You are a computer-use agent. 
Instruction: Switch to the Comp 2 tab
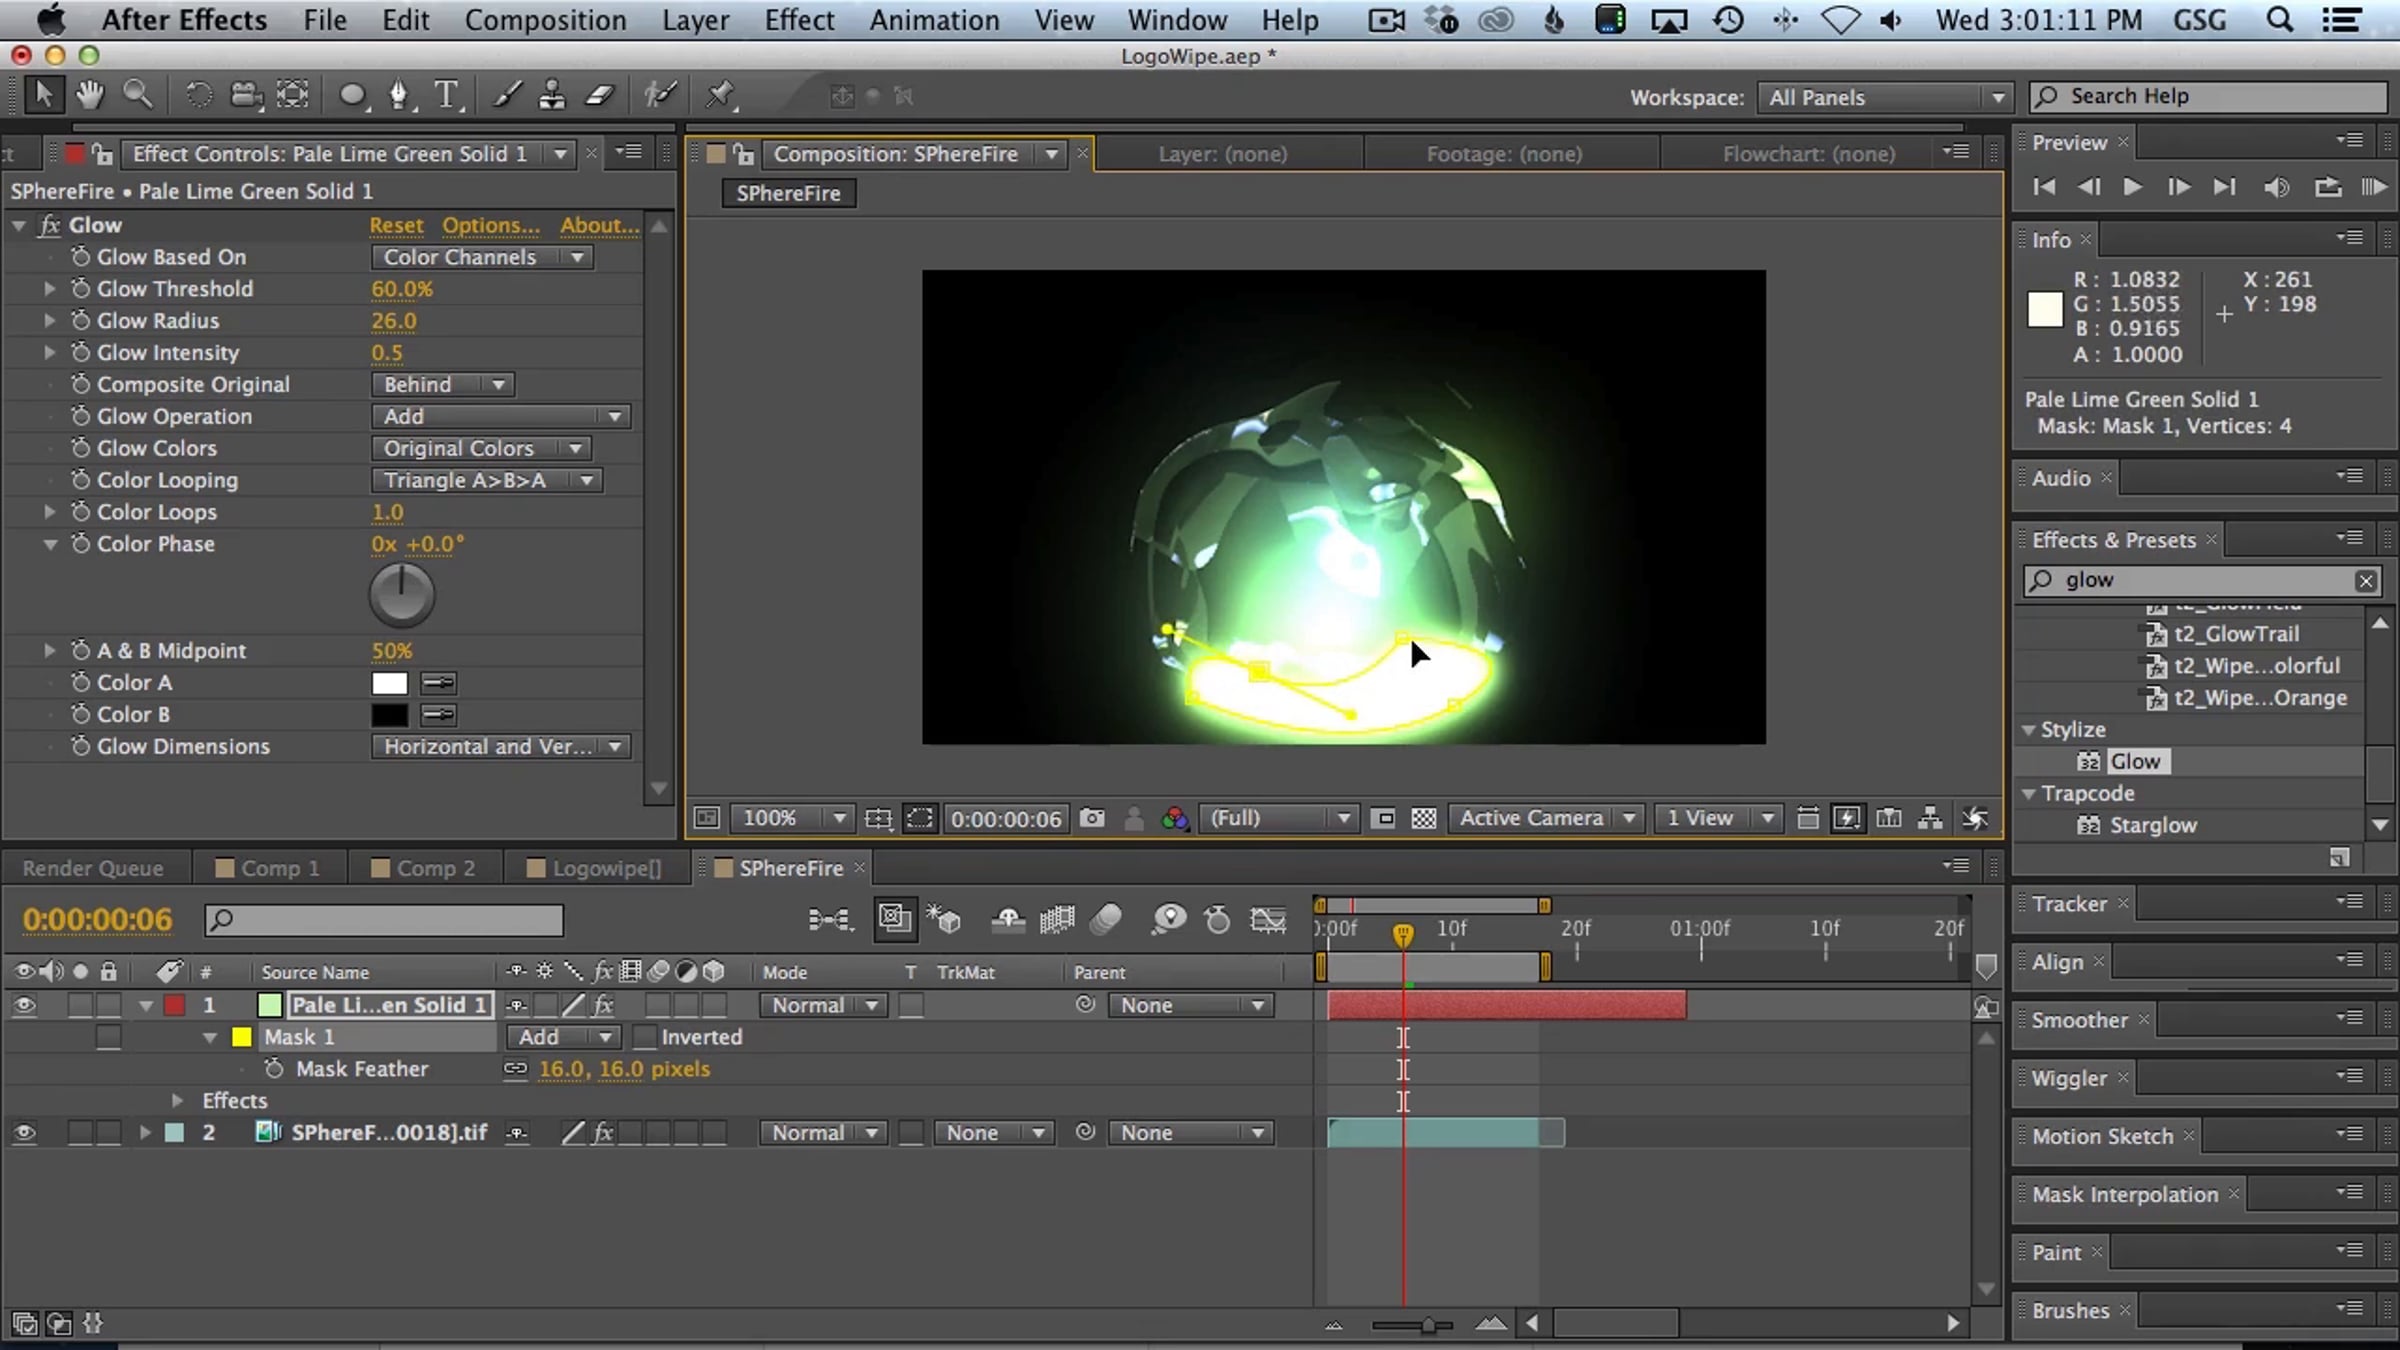click(x=424, y=868)
